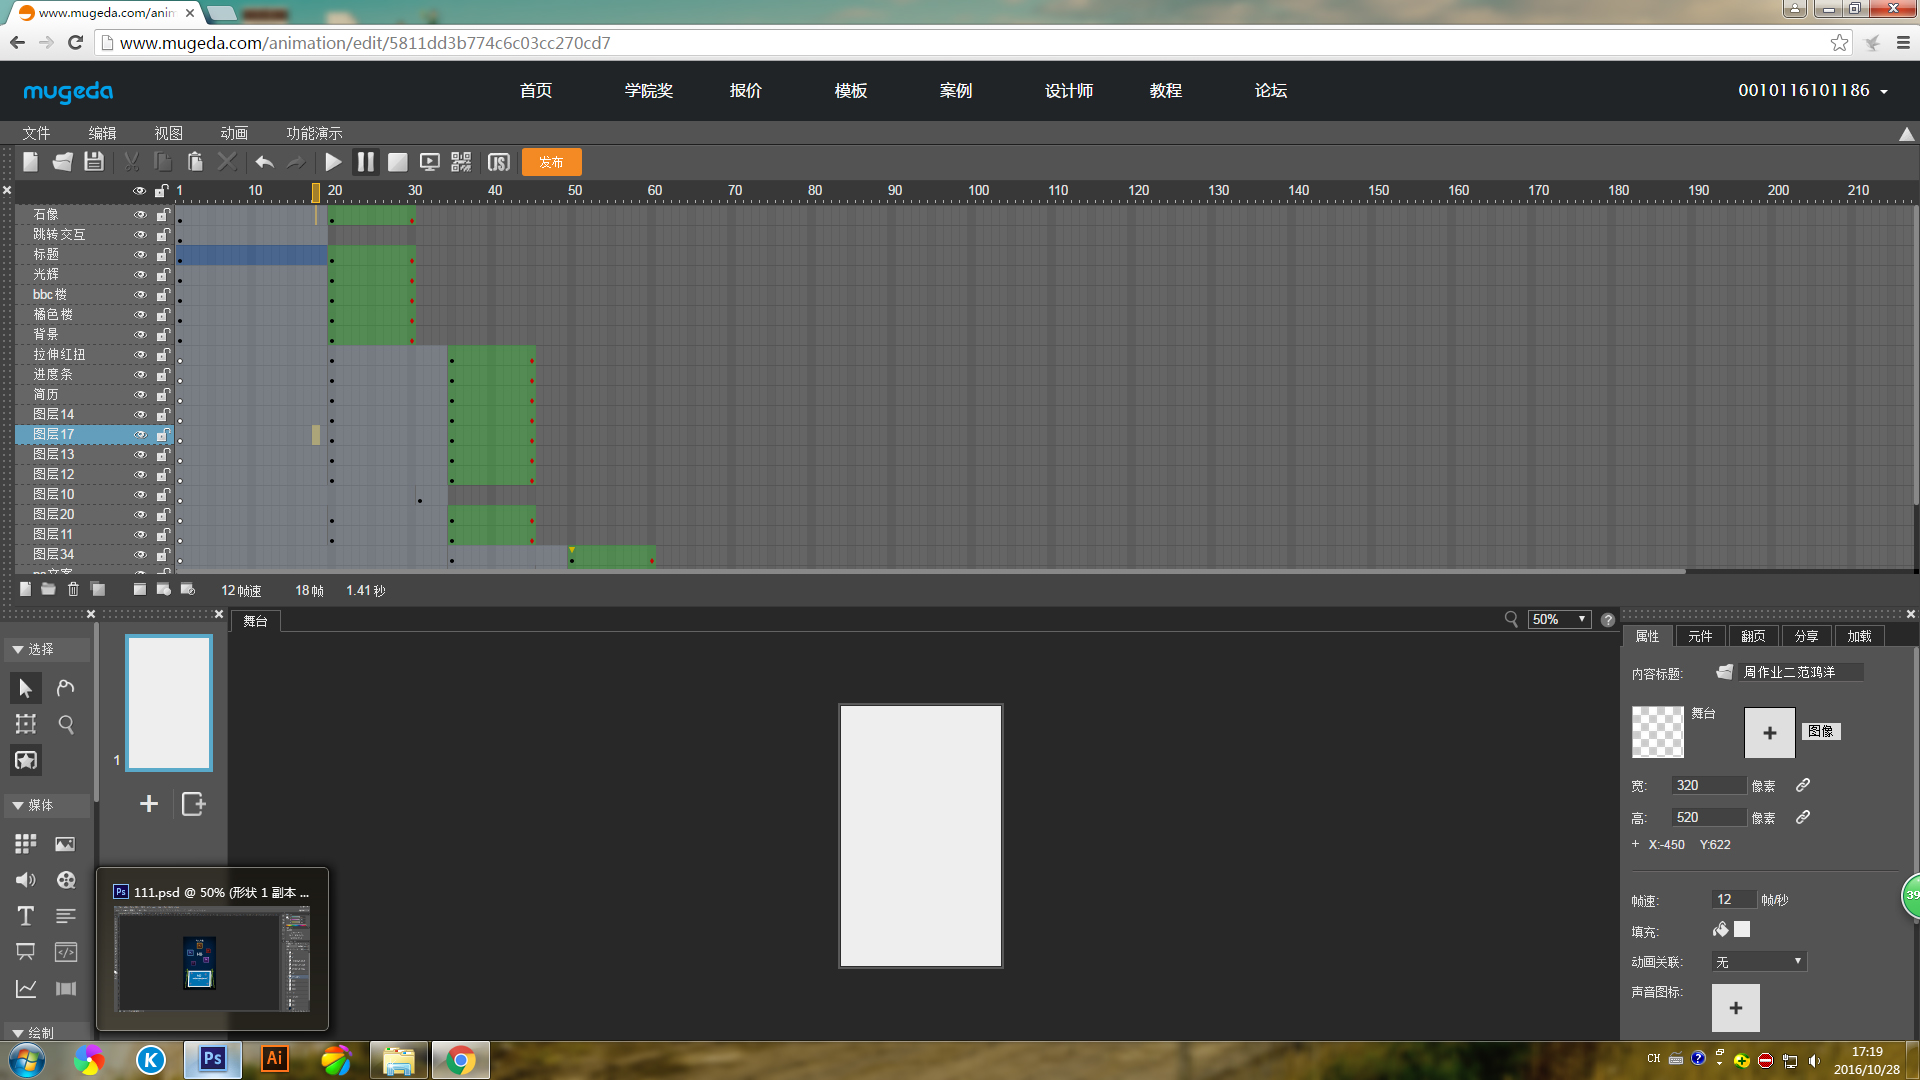1920x1080 pixels.
Task: Click the insert video film reel icon
Action: [66, 880]
